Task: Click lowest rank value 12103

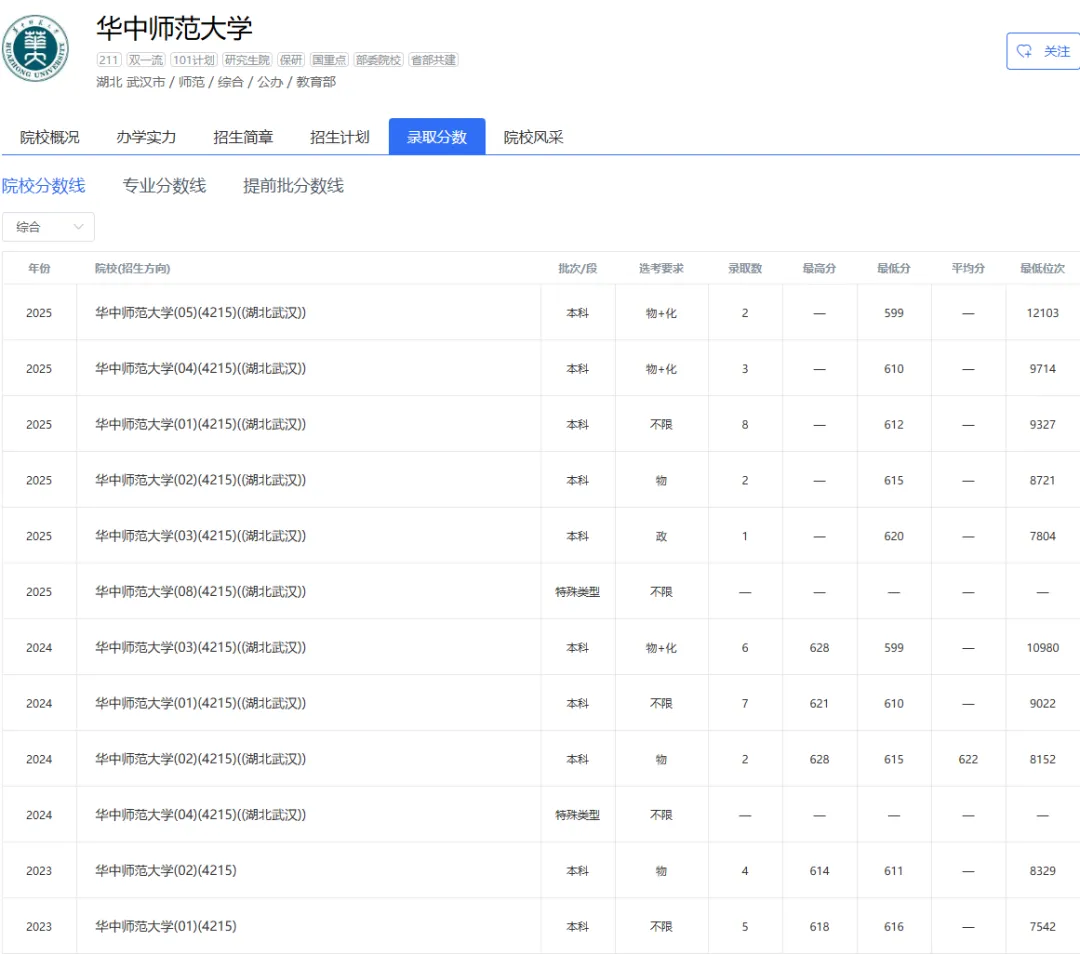Action: (1043, 313)
